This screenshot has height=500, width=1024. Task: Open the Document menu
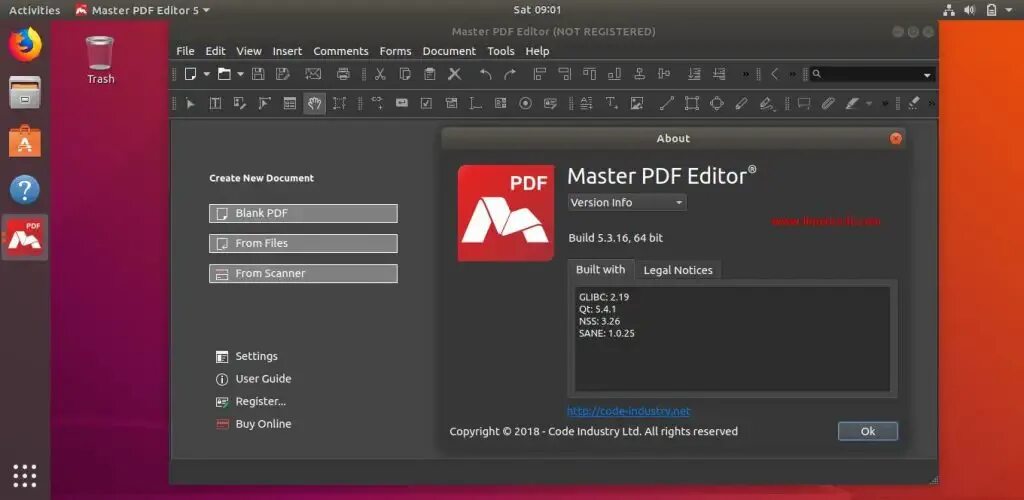[449, 51]
